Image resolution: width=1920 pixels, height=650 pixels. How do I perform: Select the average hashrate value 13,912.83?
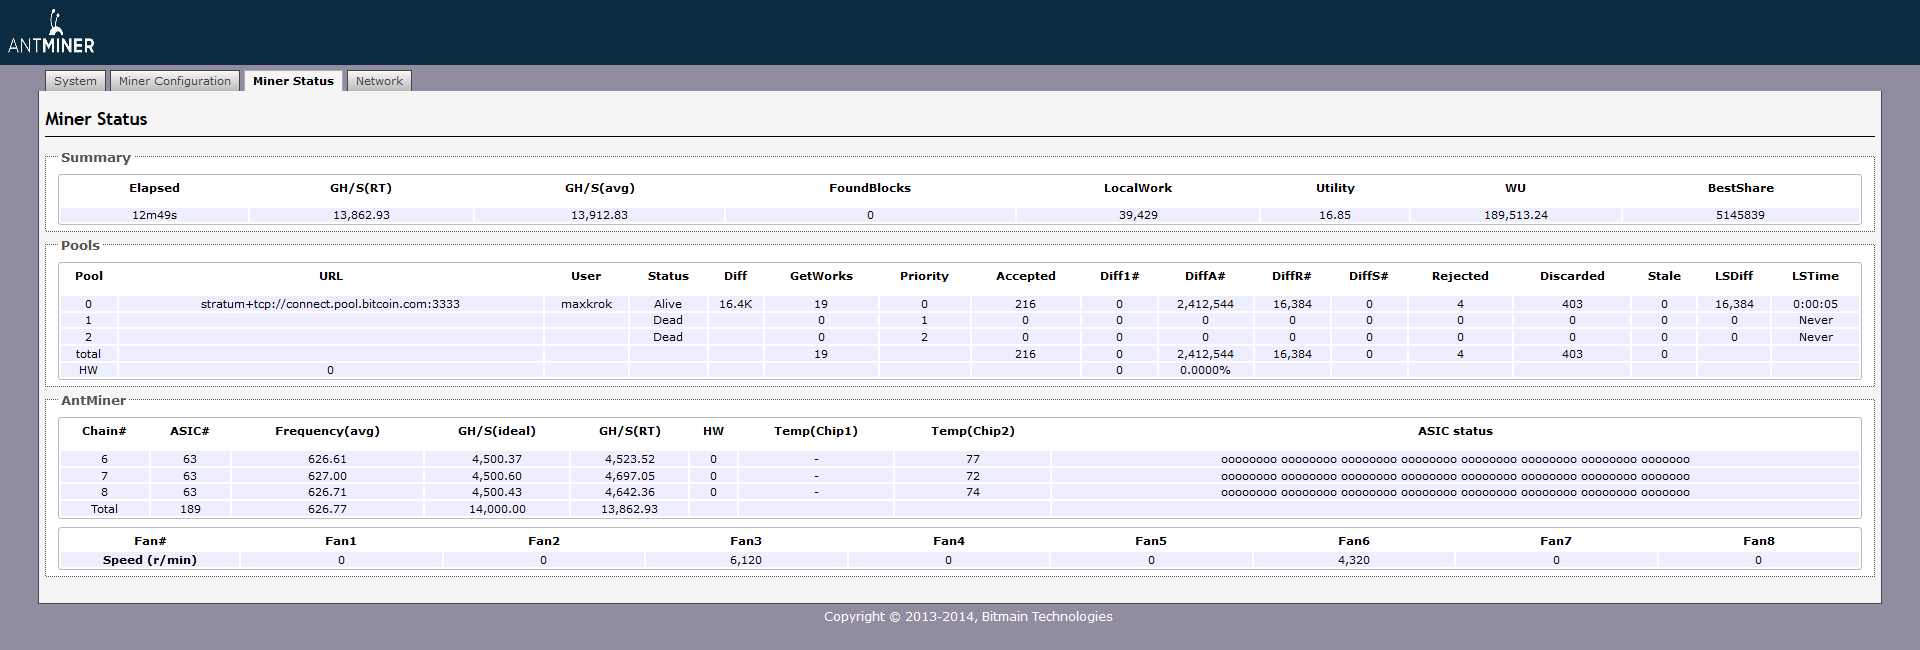pyautogui.click(x=600, y=215)
